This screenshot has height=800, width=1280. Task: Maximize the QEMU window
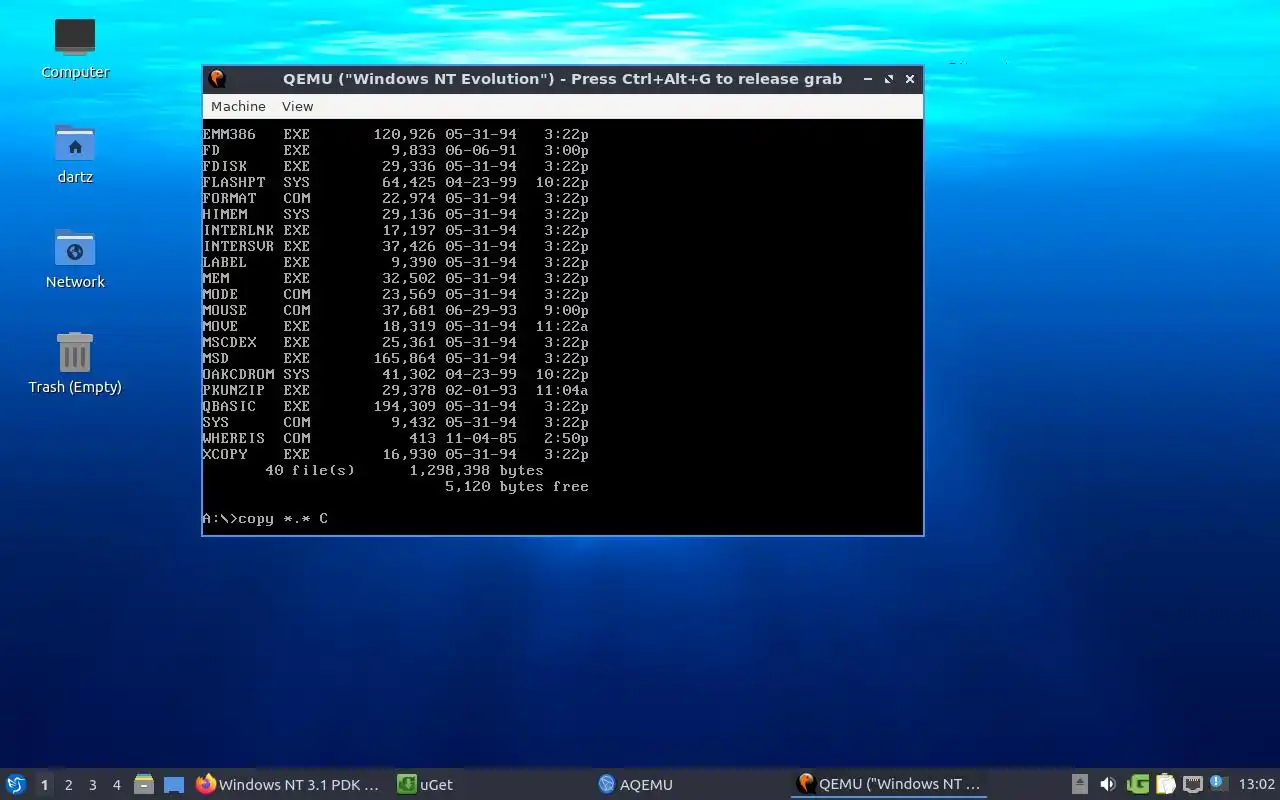pyautogui.click(x=888, y=79)
